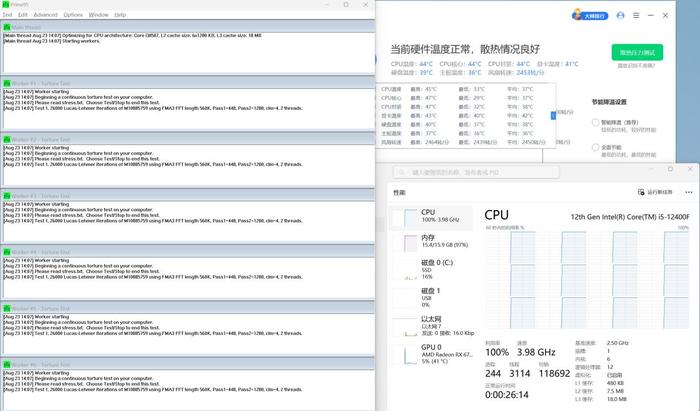Click the Prime95 app icon in title bar
700x411 pixels.
click(x=6, y=4)
